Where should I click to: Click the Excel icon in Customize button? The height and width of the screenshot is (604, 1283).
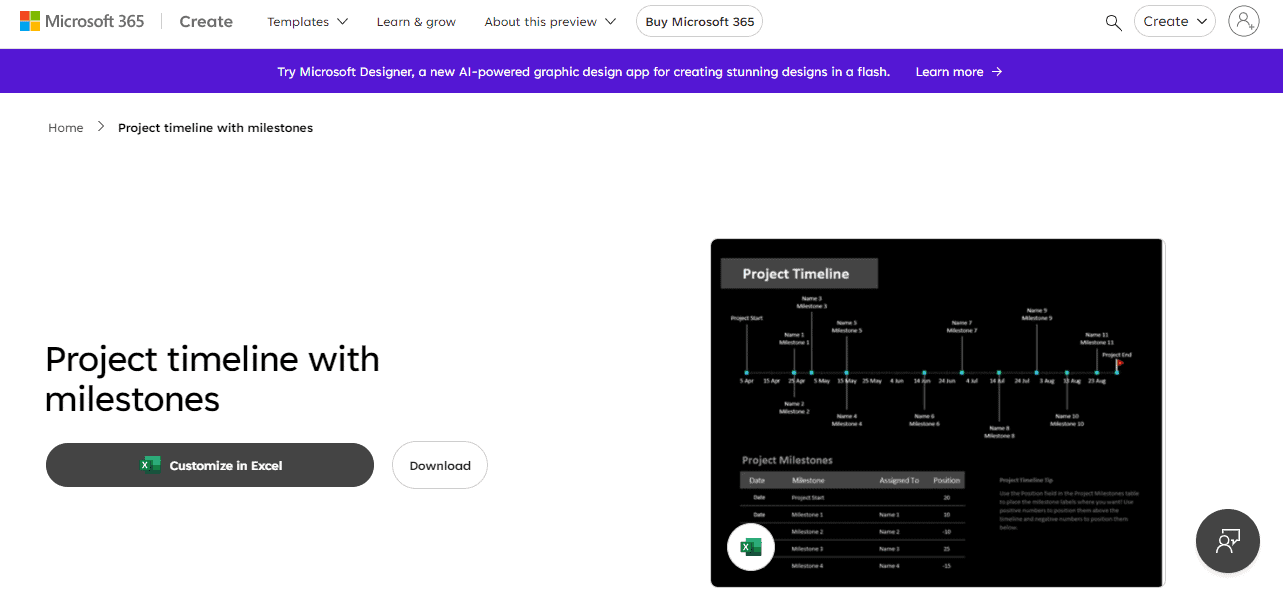(x=150, y=465)
